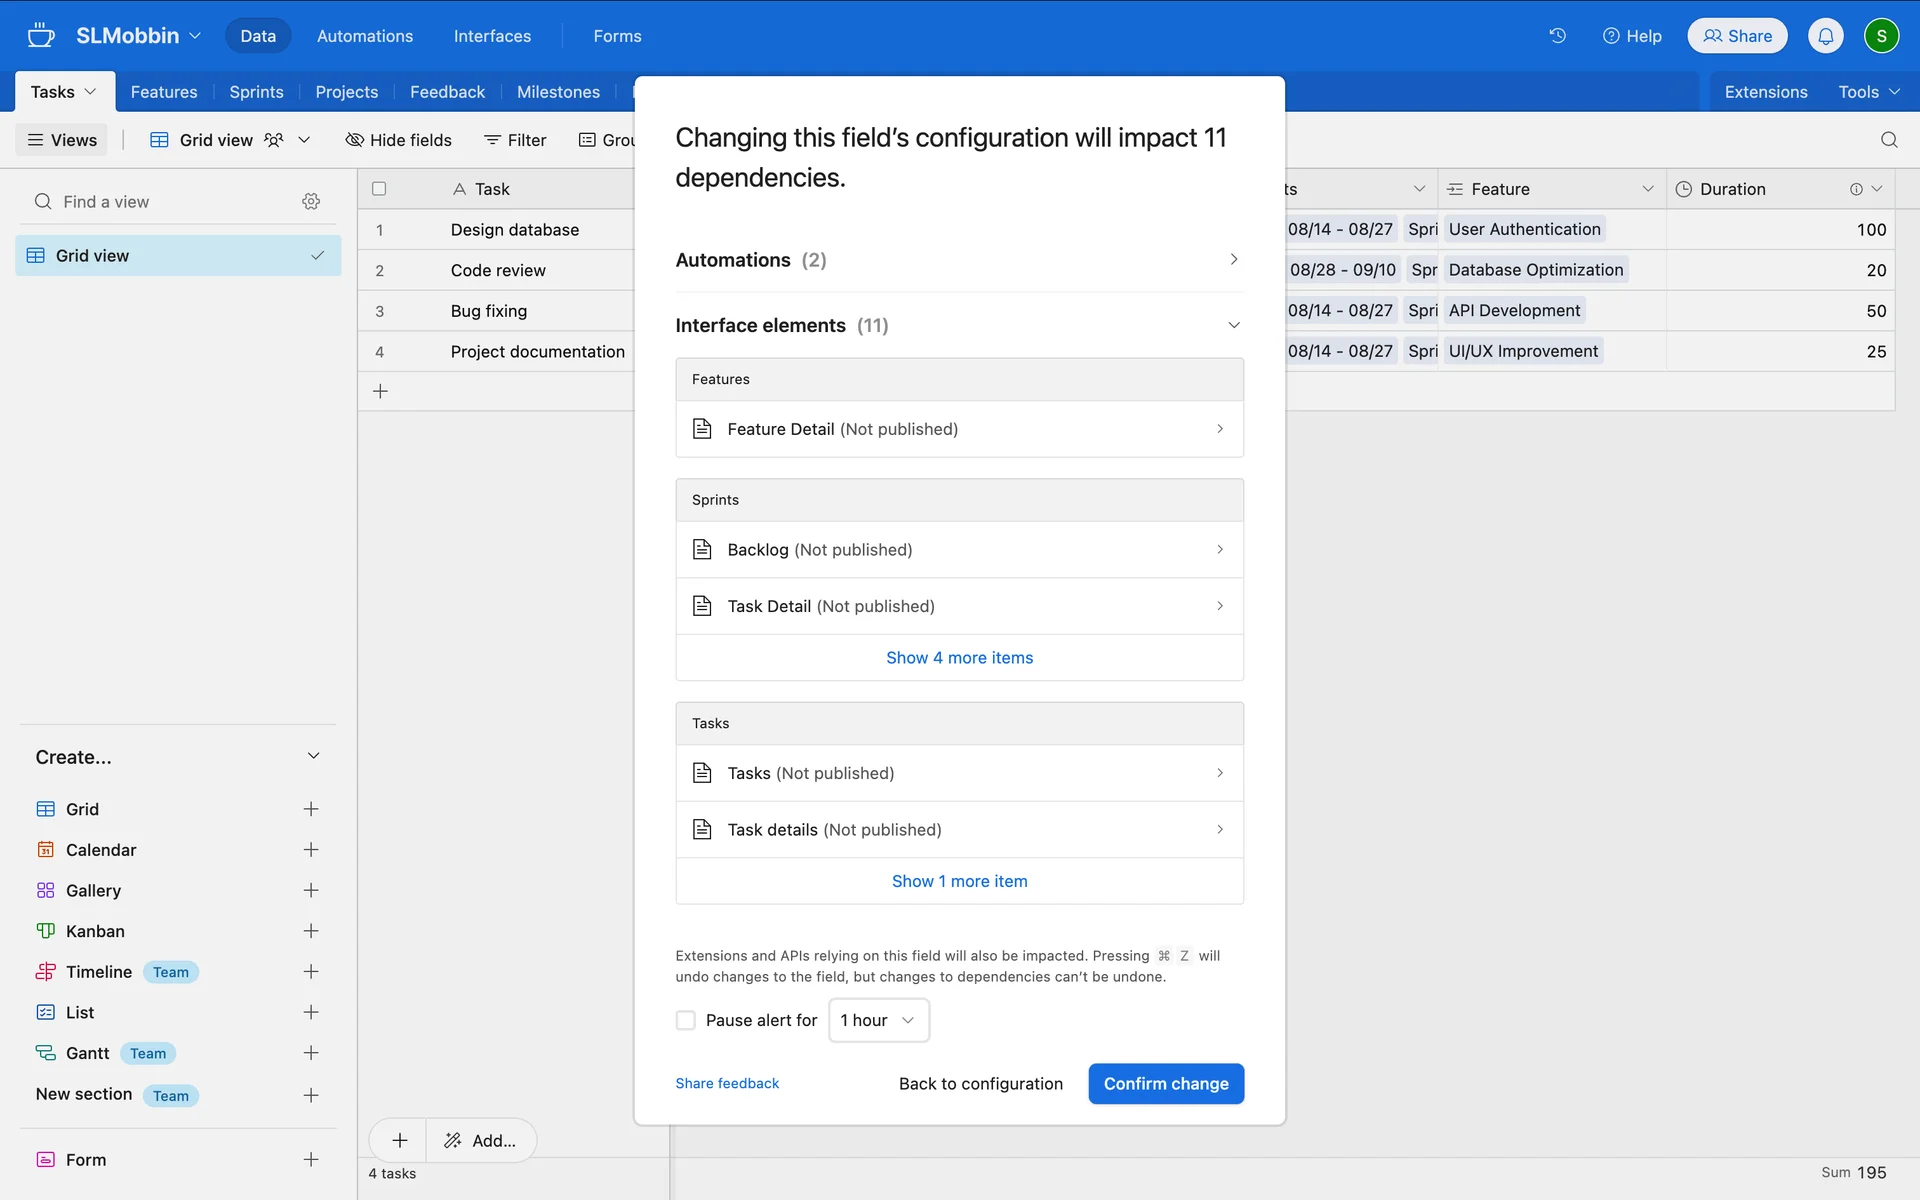
Task: Check the select-all rows checkbox in header
Action: tap(379, 189)
